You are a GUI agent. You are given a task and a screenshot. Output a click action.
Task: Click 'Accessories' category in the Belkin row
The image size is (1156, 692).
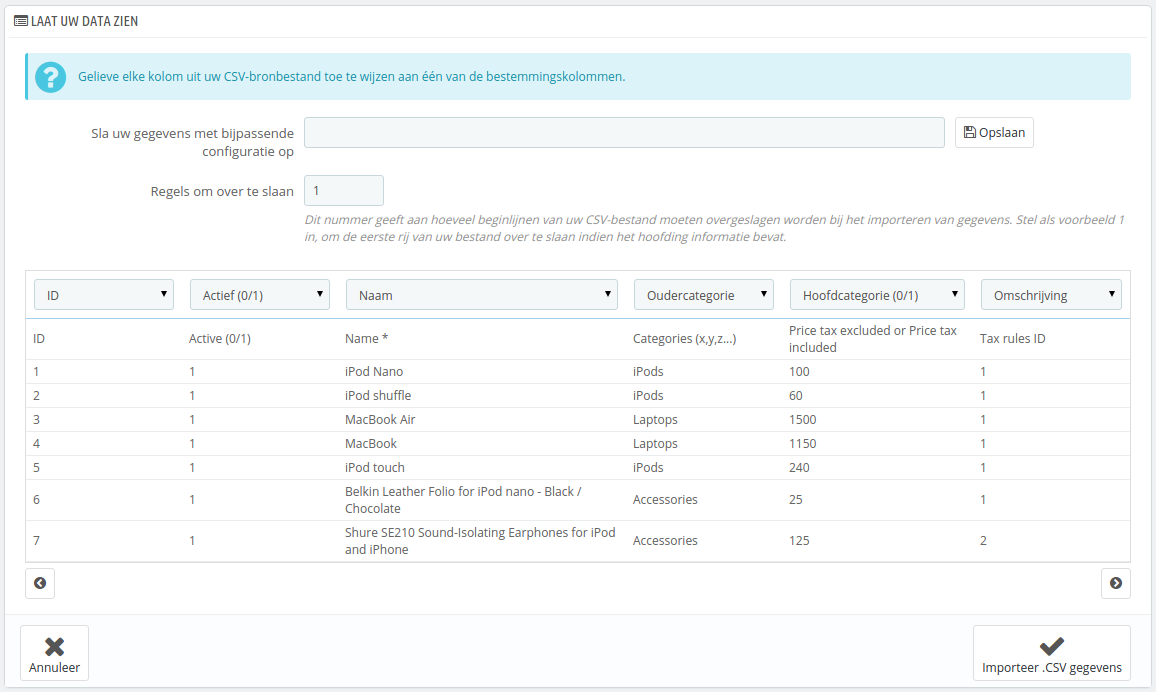665,500
